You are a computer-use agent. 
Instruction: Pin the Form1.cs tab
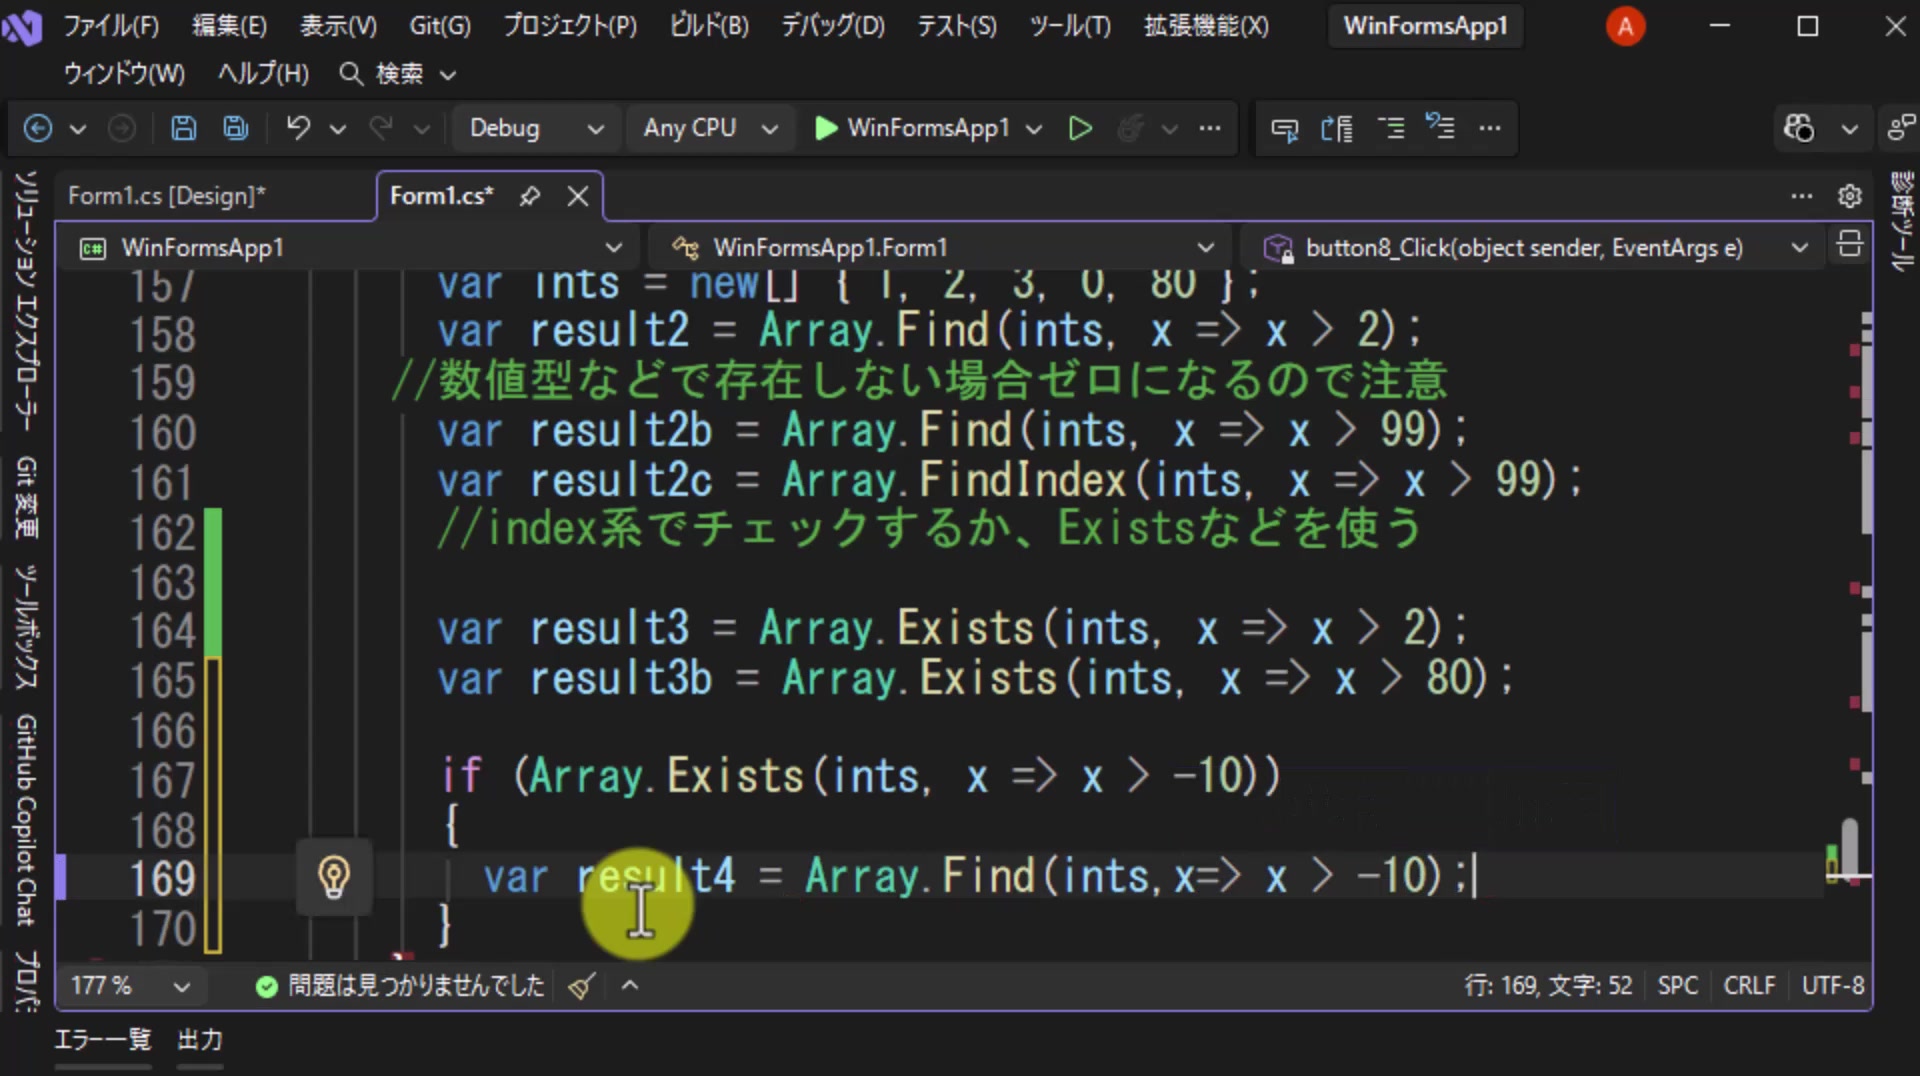coord(530,196)
